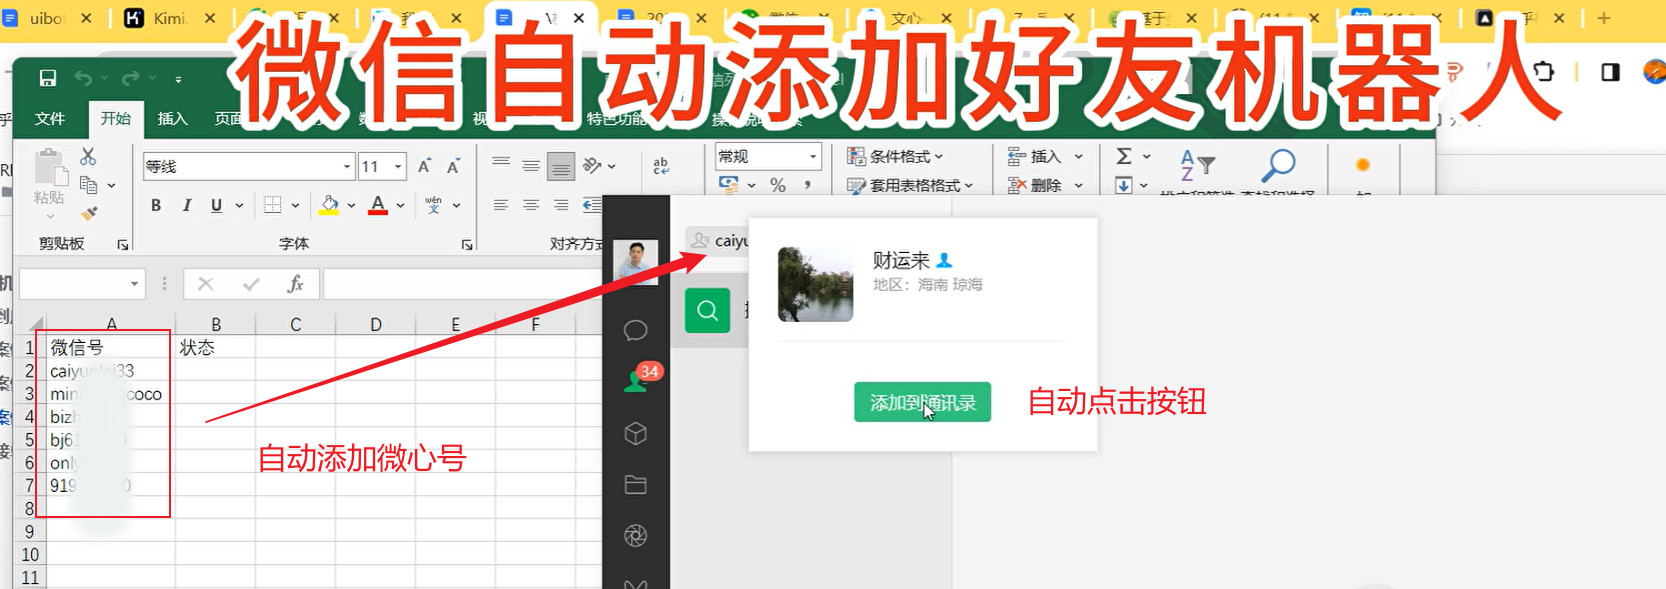Align cell text left

[x=501, y=205]
